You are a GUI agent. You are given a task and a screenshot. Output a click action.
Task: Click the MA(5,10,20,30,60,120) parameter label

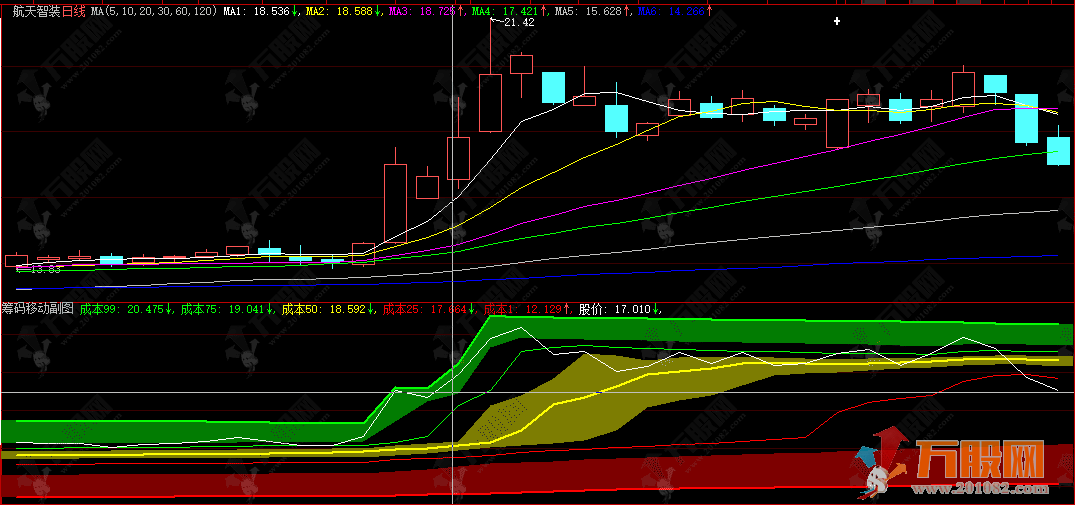[152, 11]
